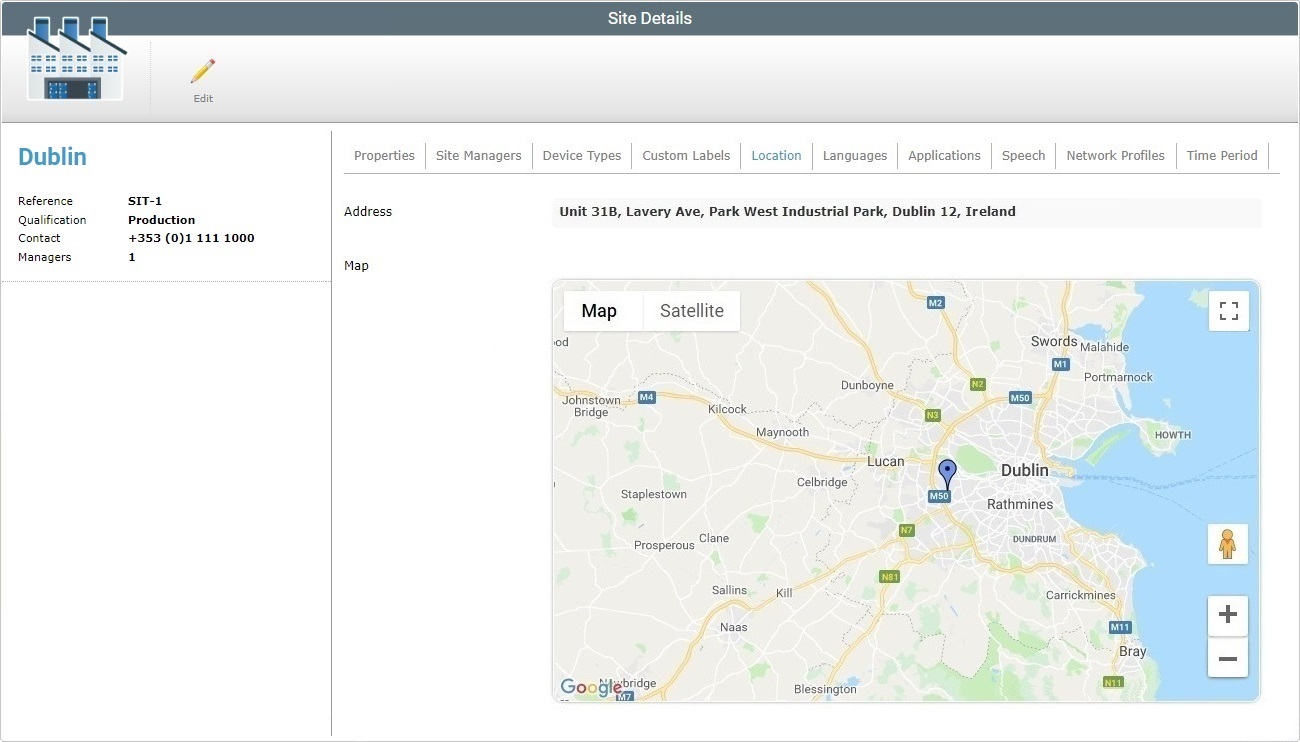Open the Applications tab
This screenshot has width=1300, height=742.
click(944, 155)
